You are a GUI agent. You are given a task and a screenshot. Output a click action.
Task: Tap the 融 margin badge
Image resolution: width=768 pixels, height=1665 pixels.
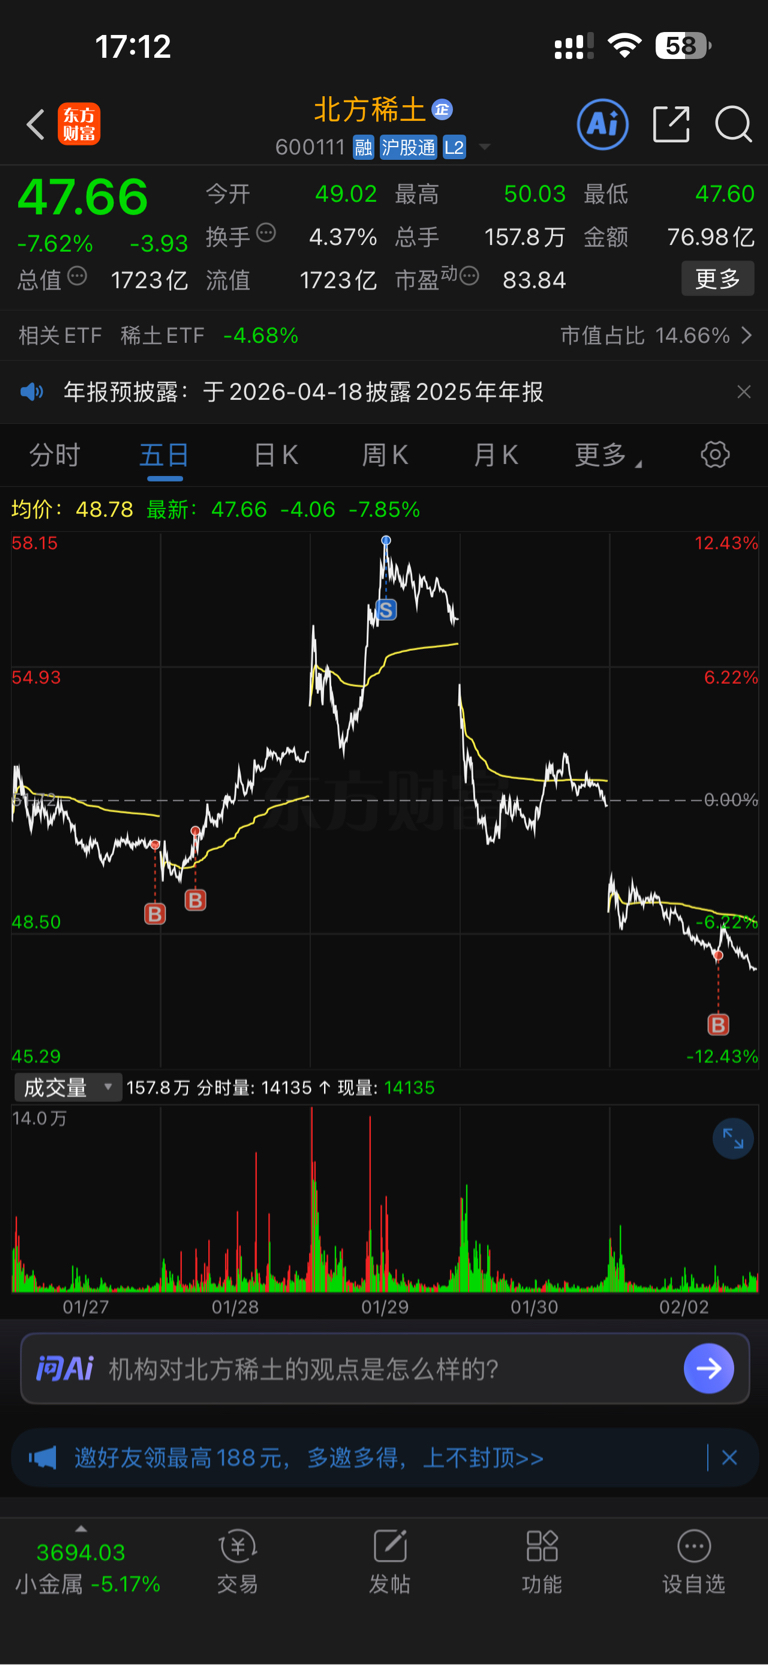click(363, 148)
